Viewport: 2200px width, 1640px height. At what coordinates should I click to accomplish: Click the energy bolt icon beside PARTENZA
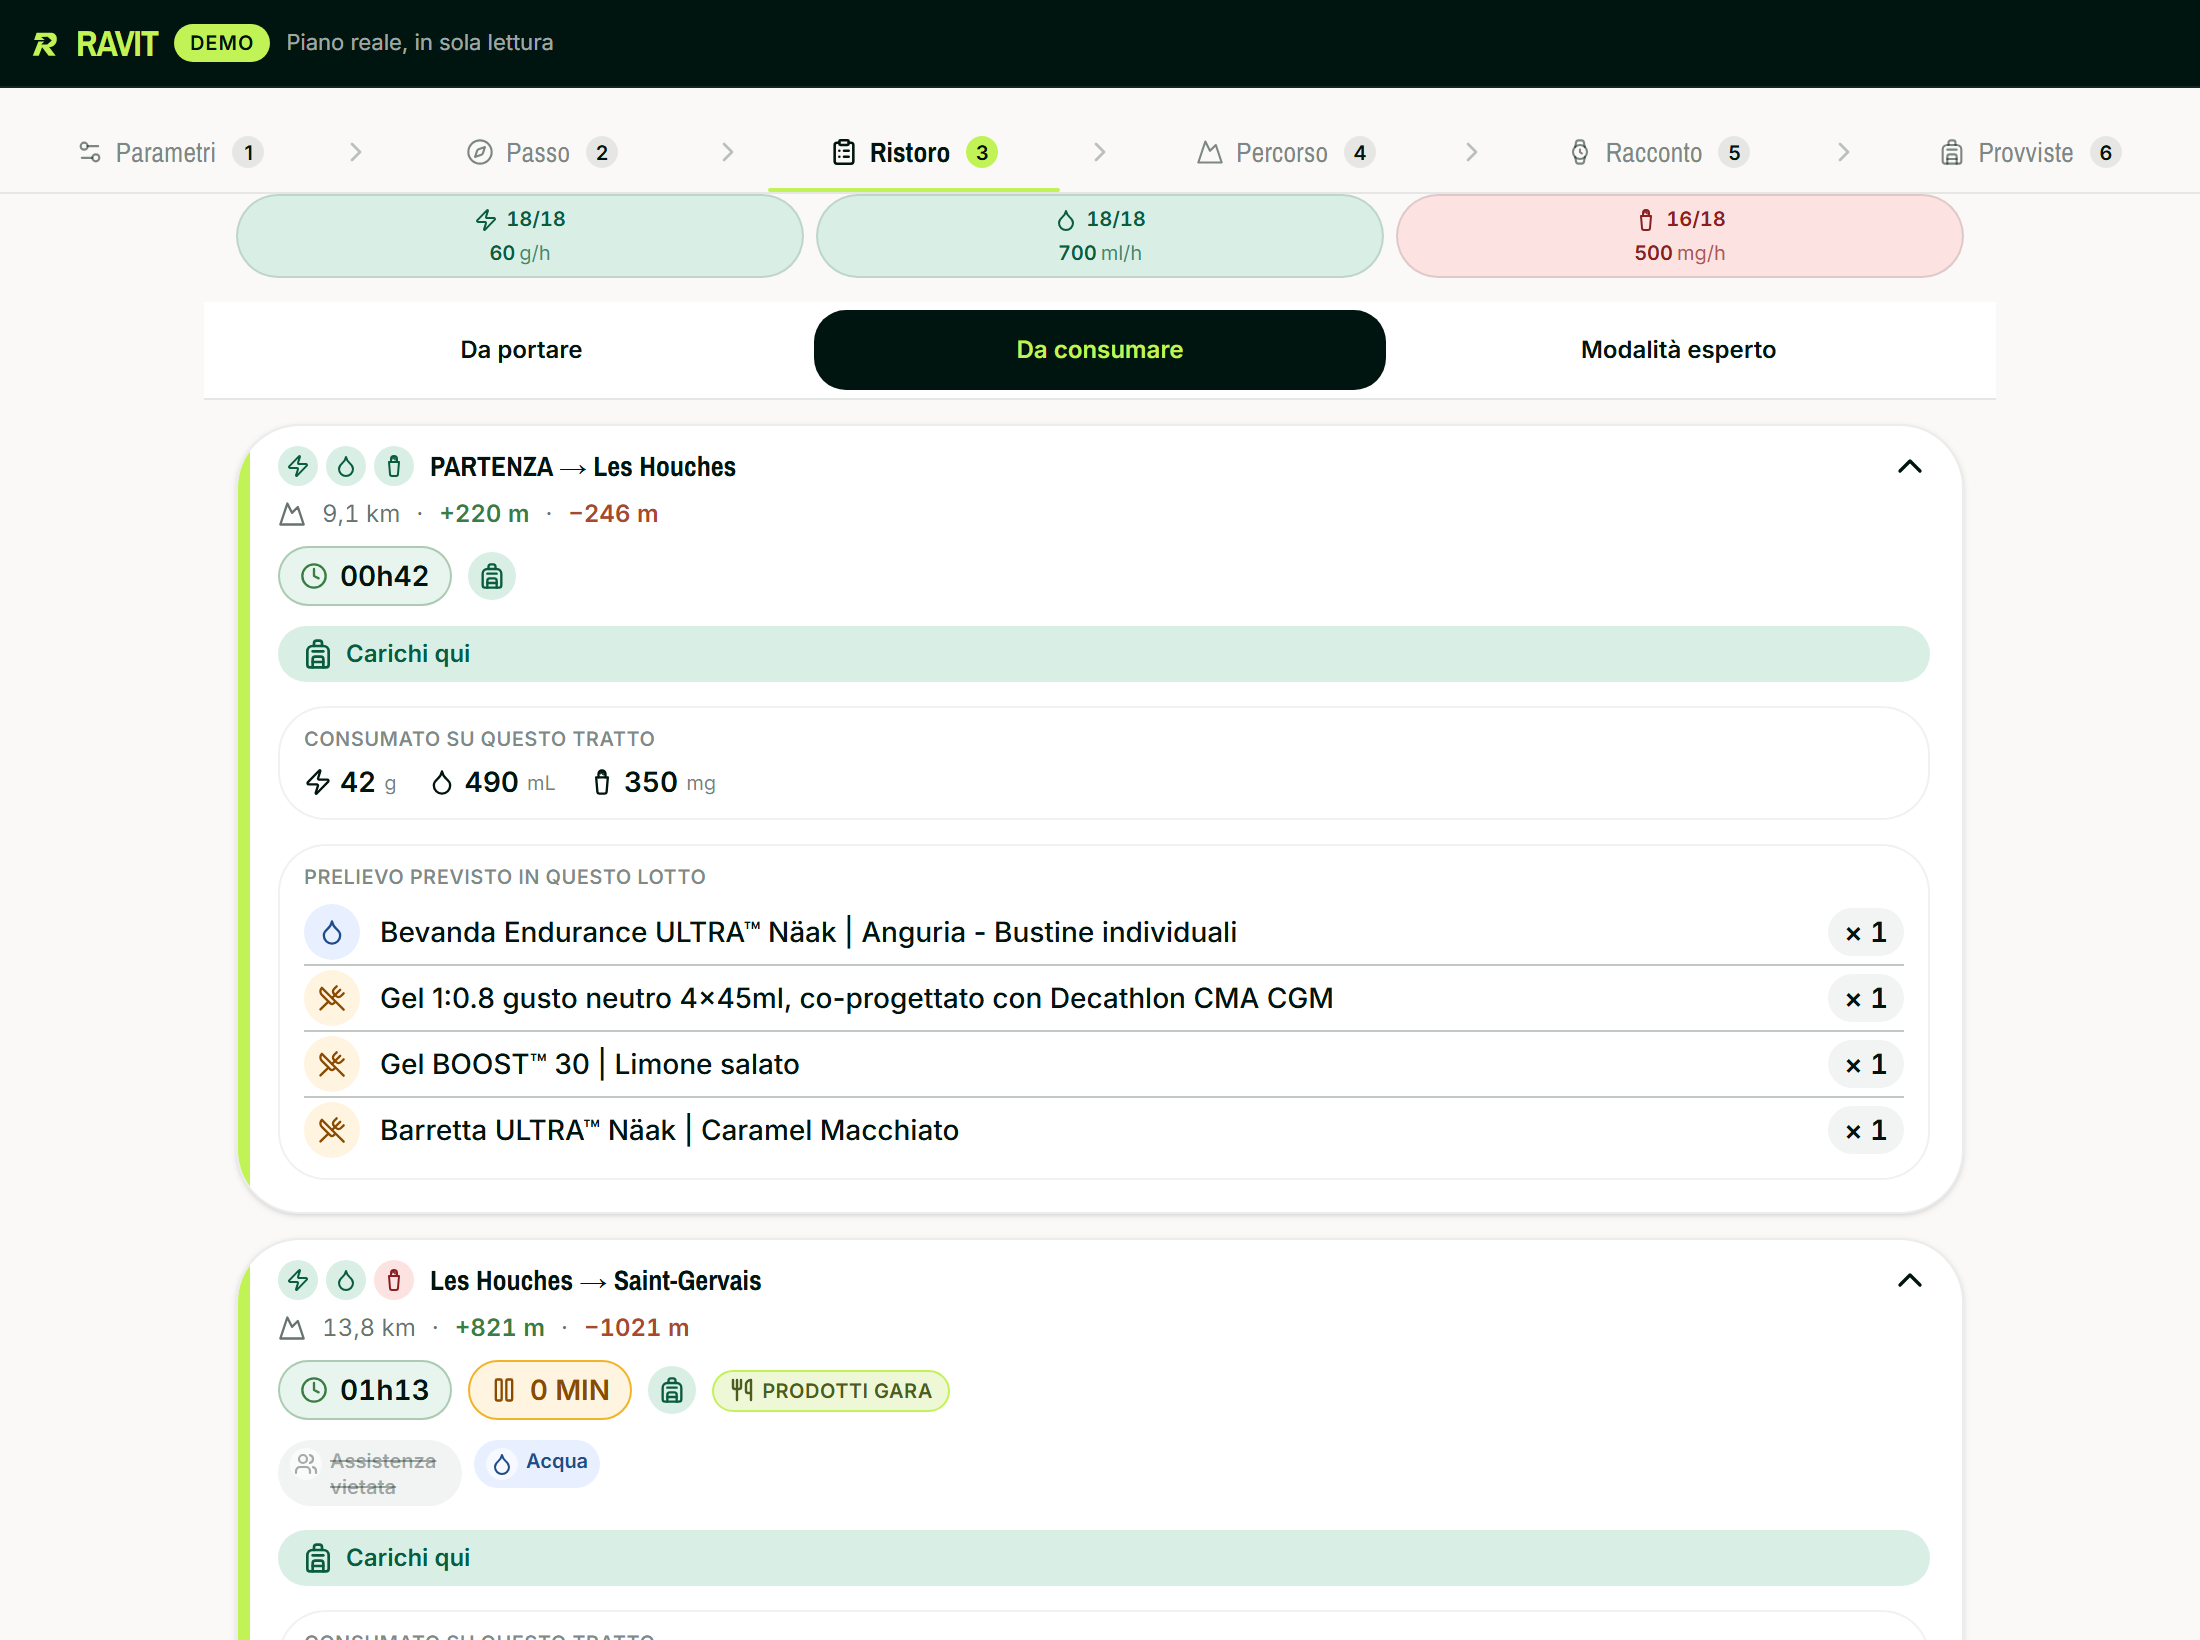[x=298, y=466]
